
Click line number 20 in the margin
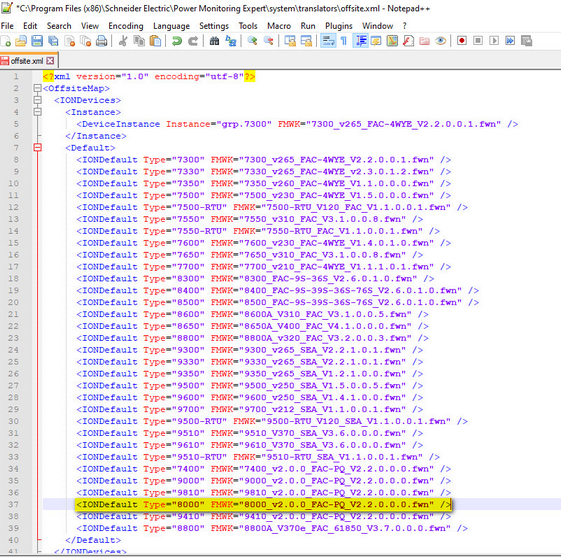tap(13, 302)
